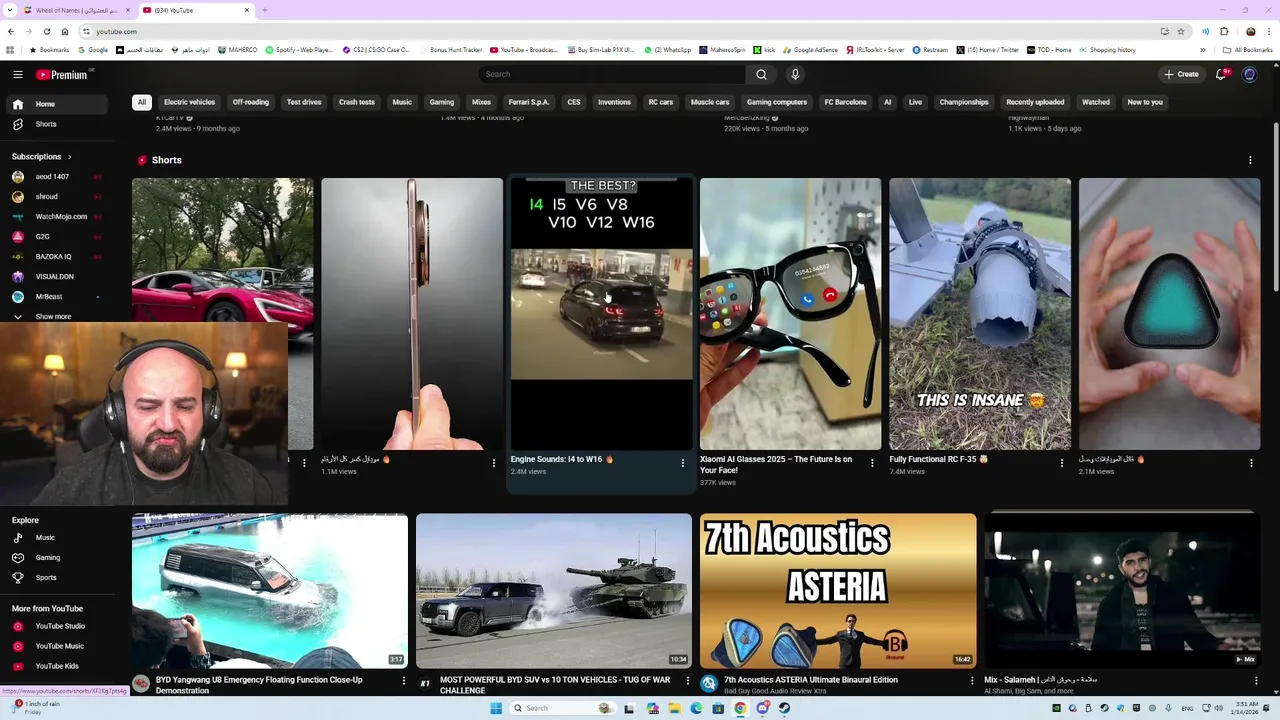The image size is (1280, 720).
Task: Open options for Mix - Salameh
Action: (x=1256, y=680)
